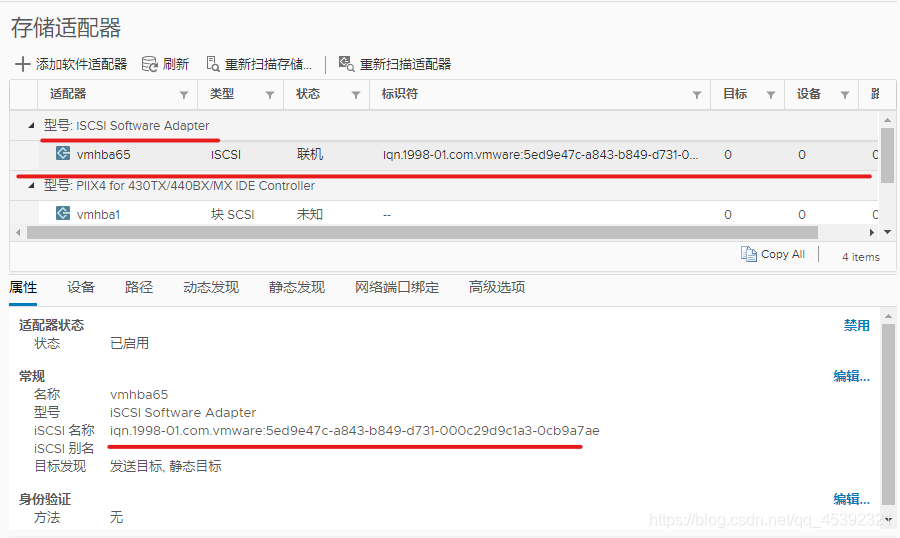Click the Add Software Adapter plus icon
Viewport: 900px width, 538px height.
[22, 64]
